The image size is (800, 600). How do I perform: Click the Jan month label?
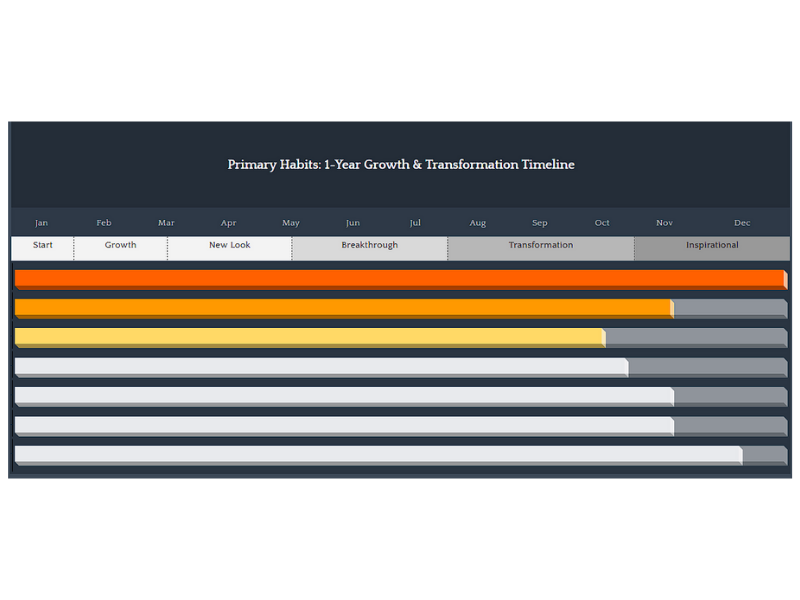(x=41, y=223)
